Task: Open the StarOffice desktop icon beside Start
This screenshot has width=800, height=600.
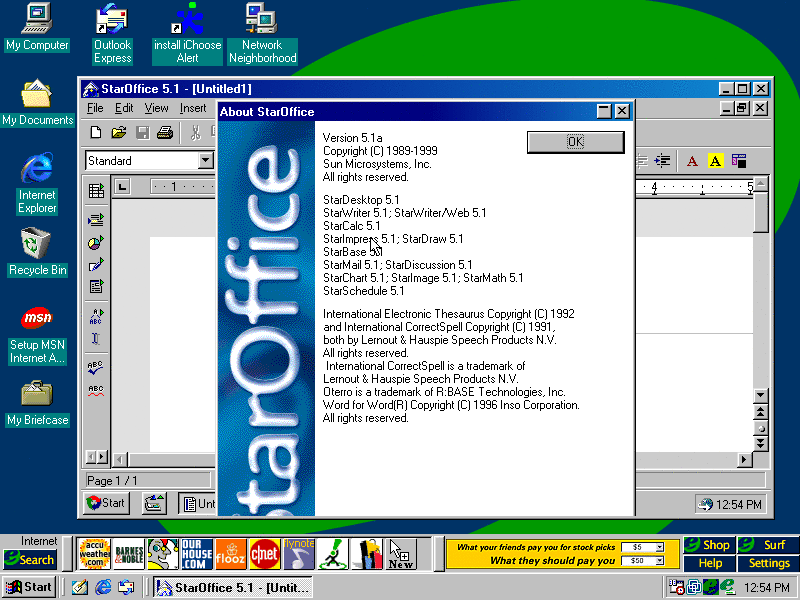Action: coord(154,504)
